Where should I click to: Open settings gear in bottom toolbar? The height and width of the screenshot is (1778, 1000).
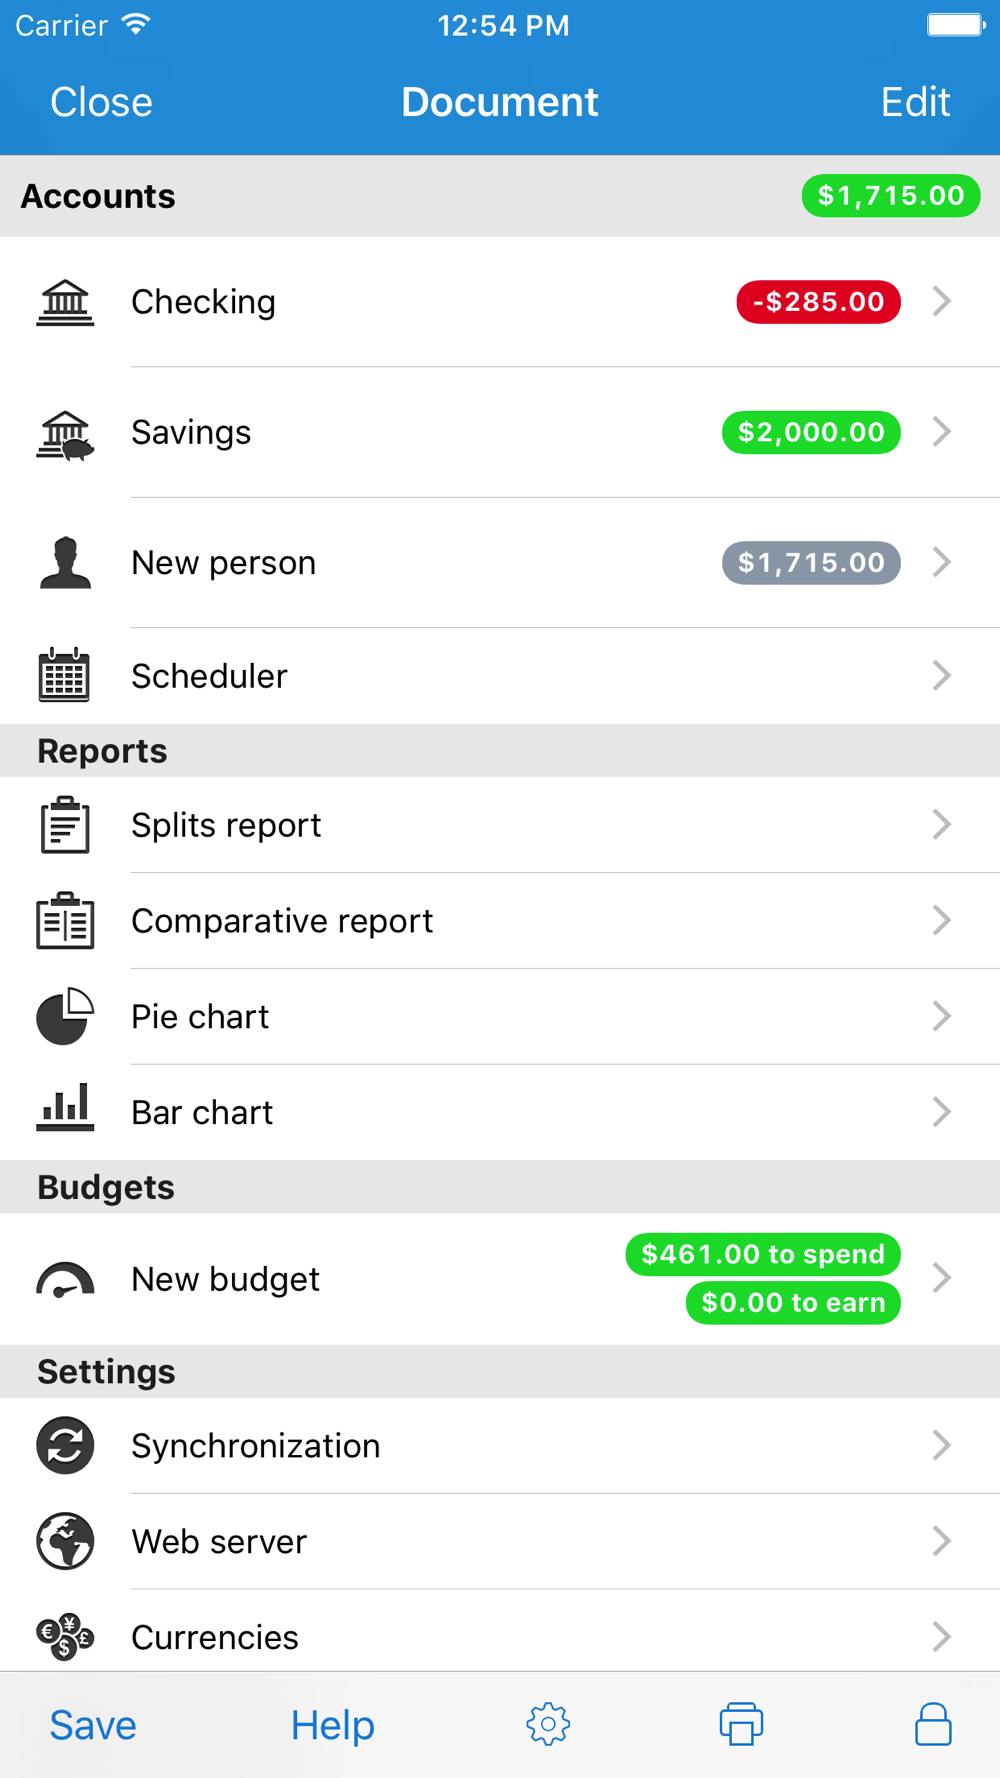click(548, 1724)
